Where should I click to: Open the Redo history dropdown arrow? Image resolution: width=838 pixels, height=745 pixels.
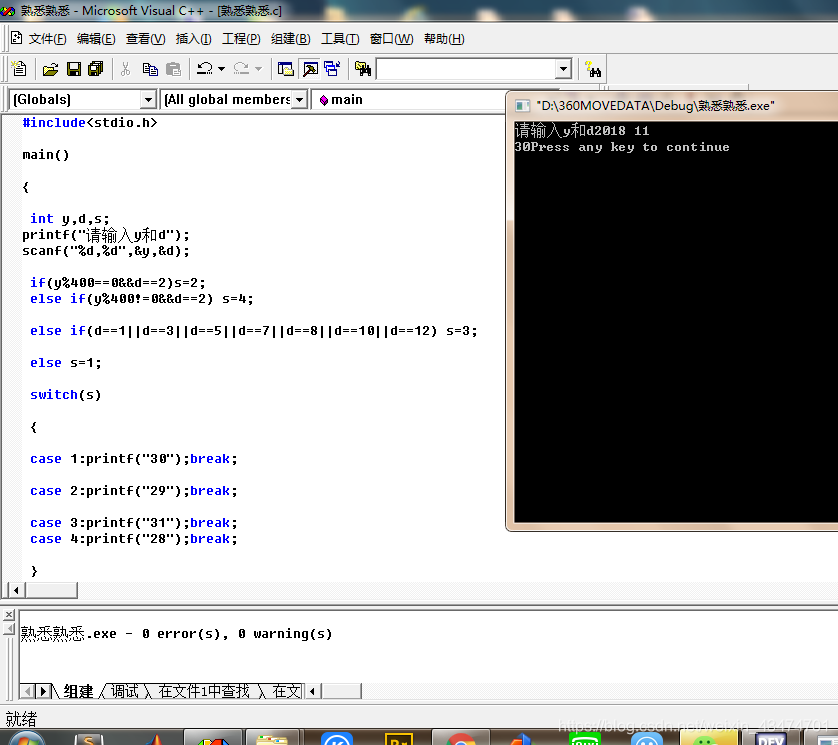pos(258,69)
